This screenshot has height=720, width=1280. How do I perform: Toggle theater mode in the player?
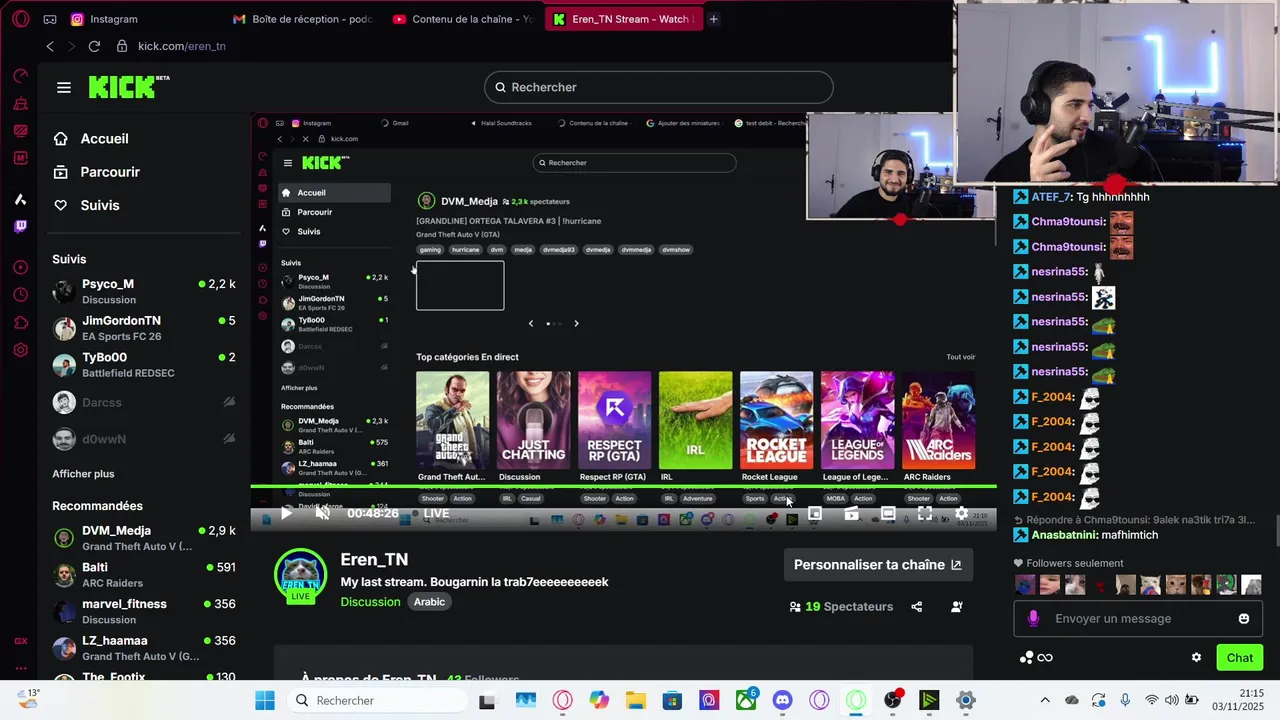click(x=888, y=513)
